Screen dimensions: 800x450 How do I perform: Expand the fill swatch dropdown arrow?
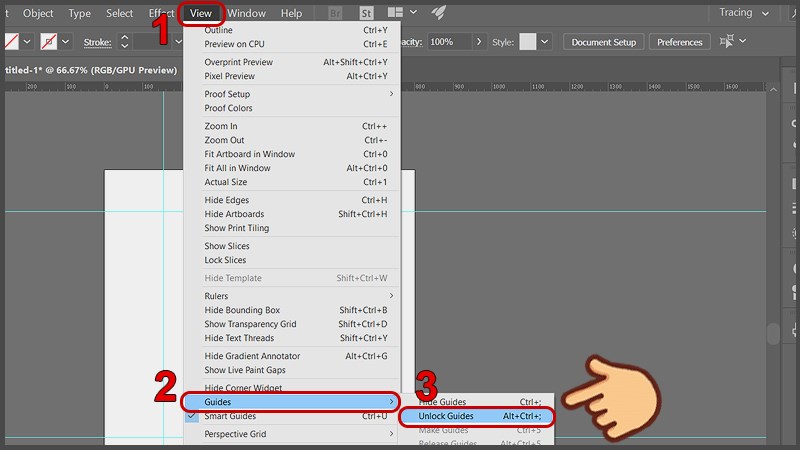(x=27, y=41)
